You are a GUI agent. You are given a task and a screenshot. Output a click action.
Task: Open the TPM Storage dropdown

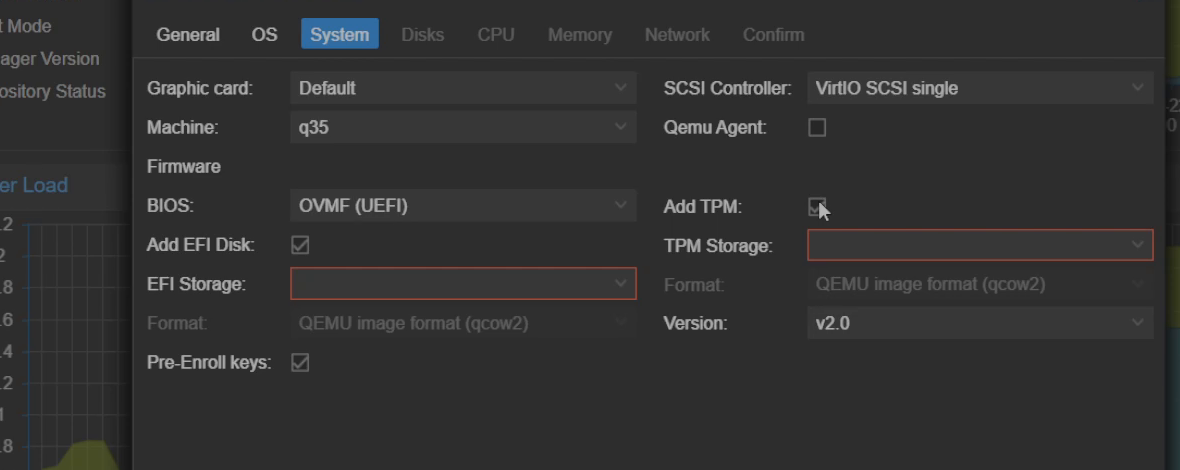coord(980,245)
